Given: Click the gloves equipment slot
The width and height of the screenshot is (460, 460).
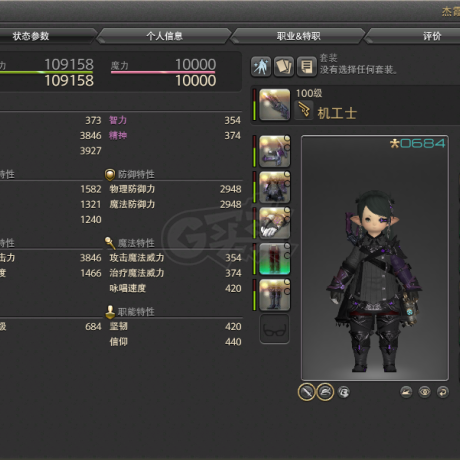Looking at the screenshot, I should click(x=275, y=223).
